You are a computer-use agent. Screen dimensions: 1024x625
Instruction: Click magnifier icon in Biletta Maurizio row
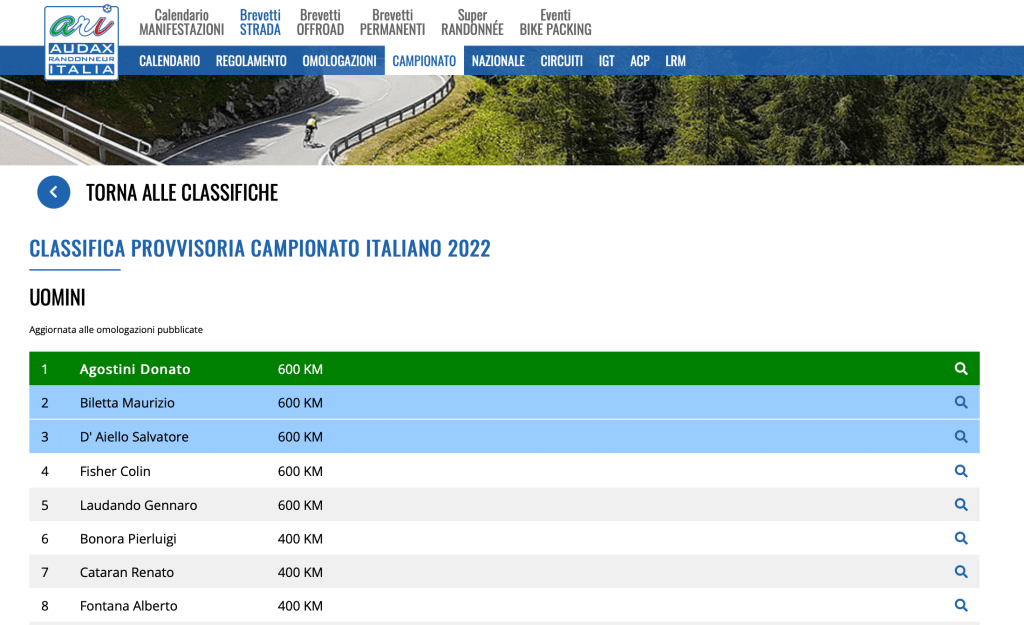click(961, 403)
